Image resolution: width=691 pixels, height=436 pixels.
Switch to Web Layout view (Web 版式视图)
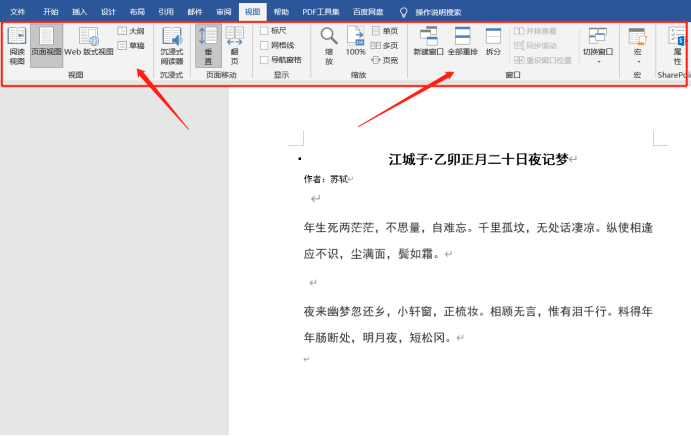coord(89,42)
